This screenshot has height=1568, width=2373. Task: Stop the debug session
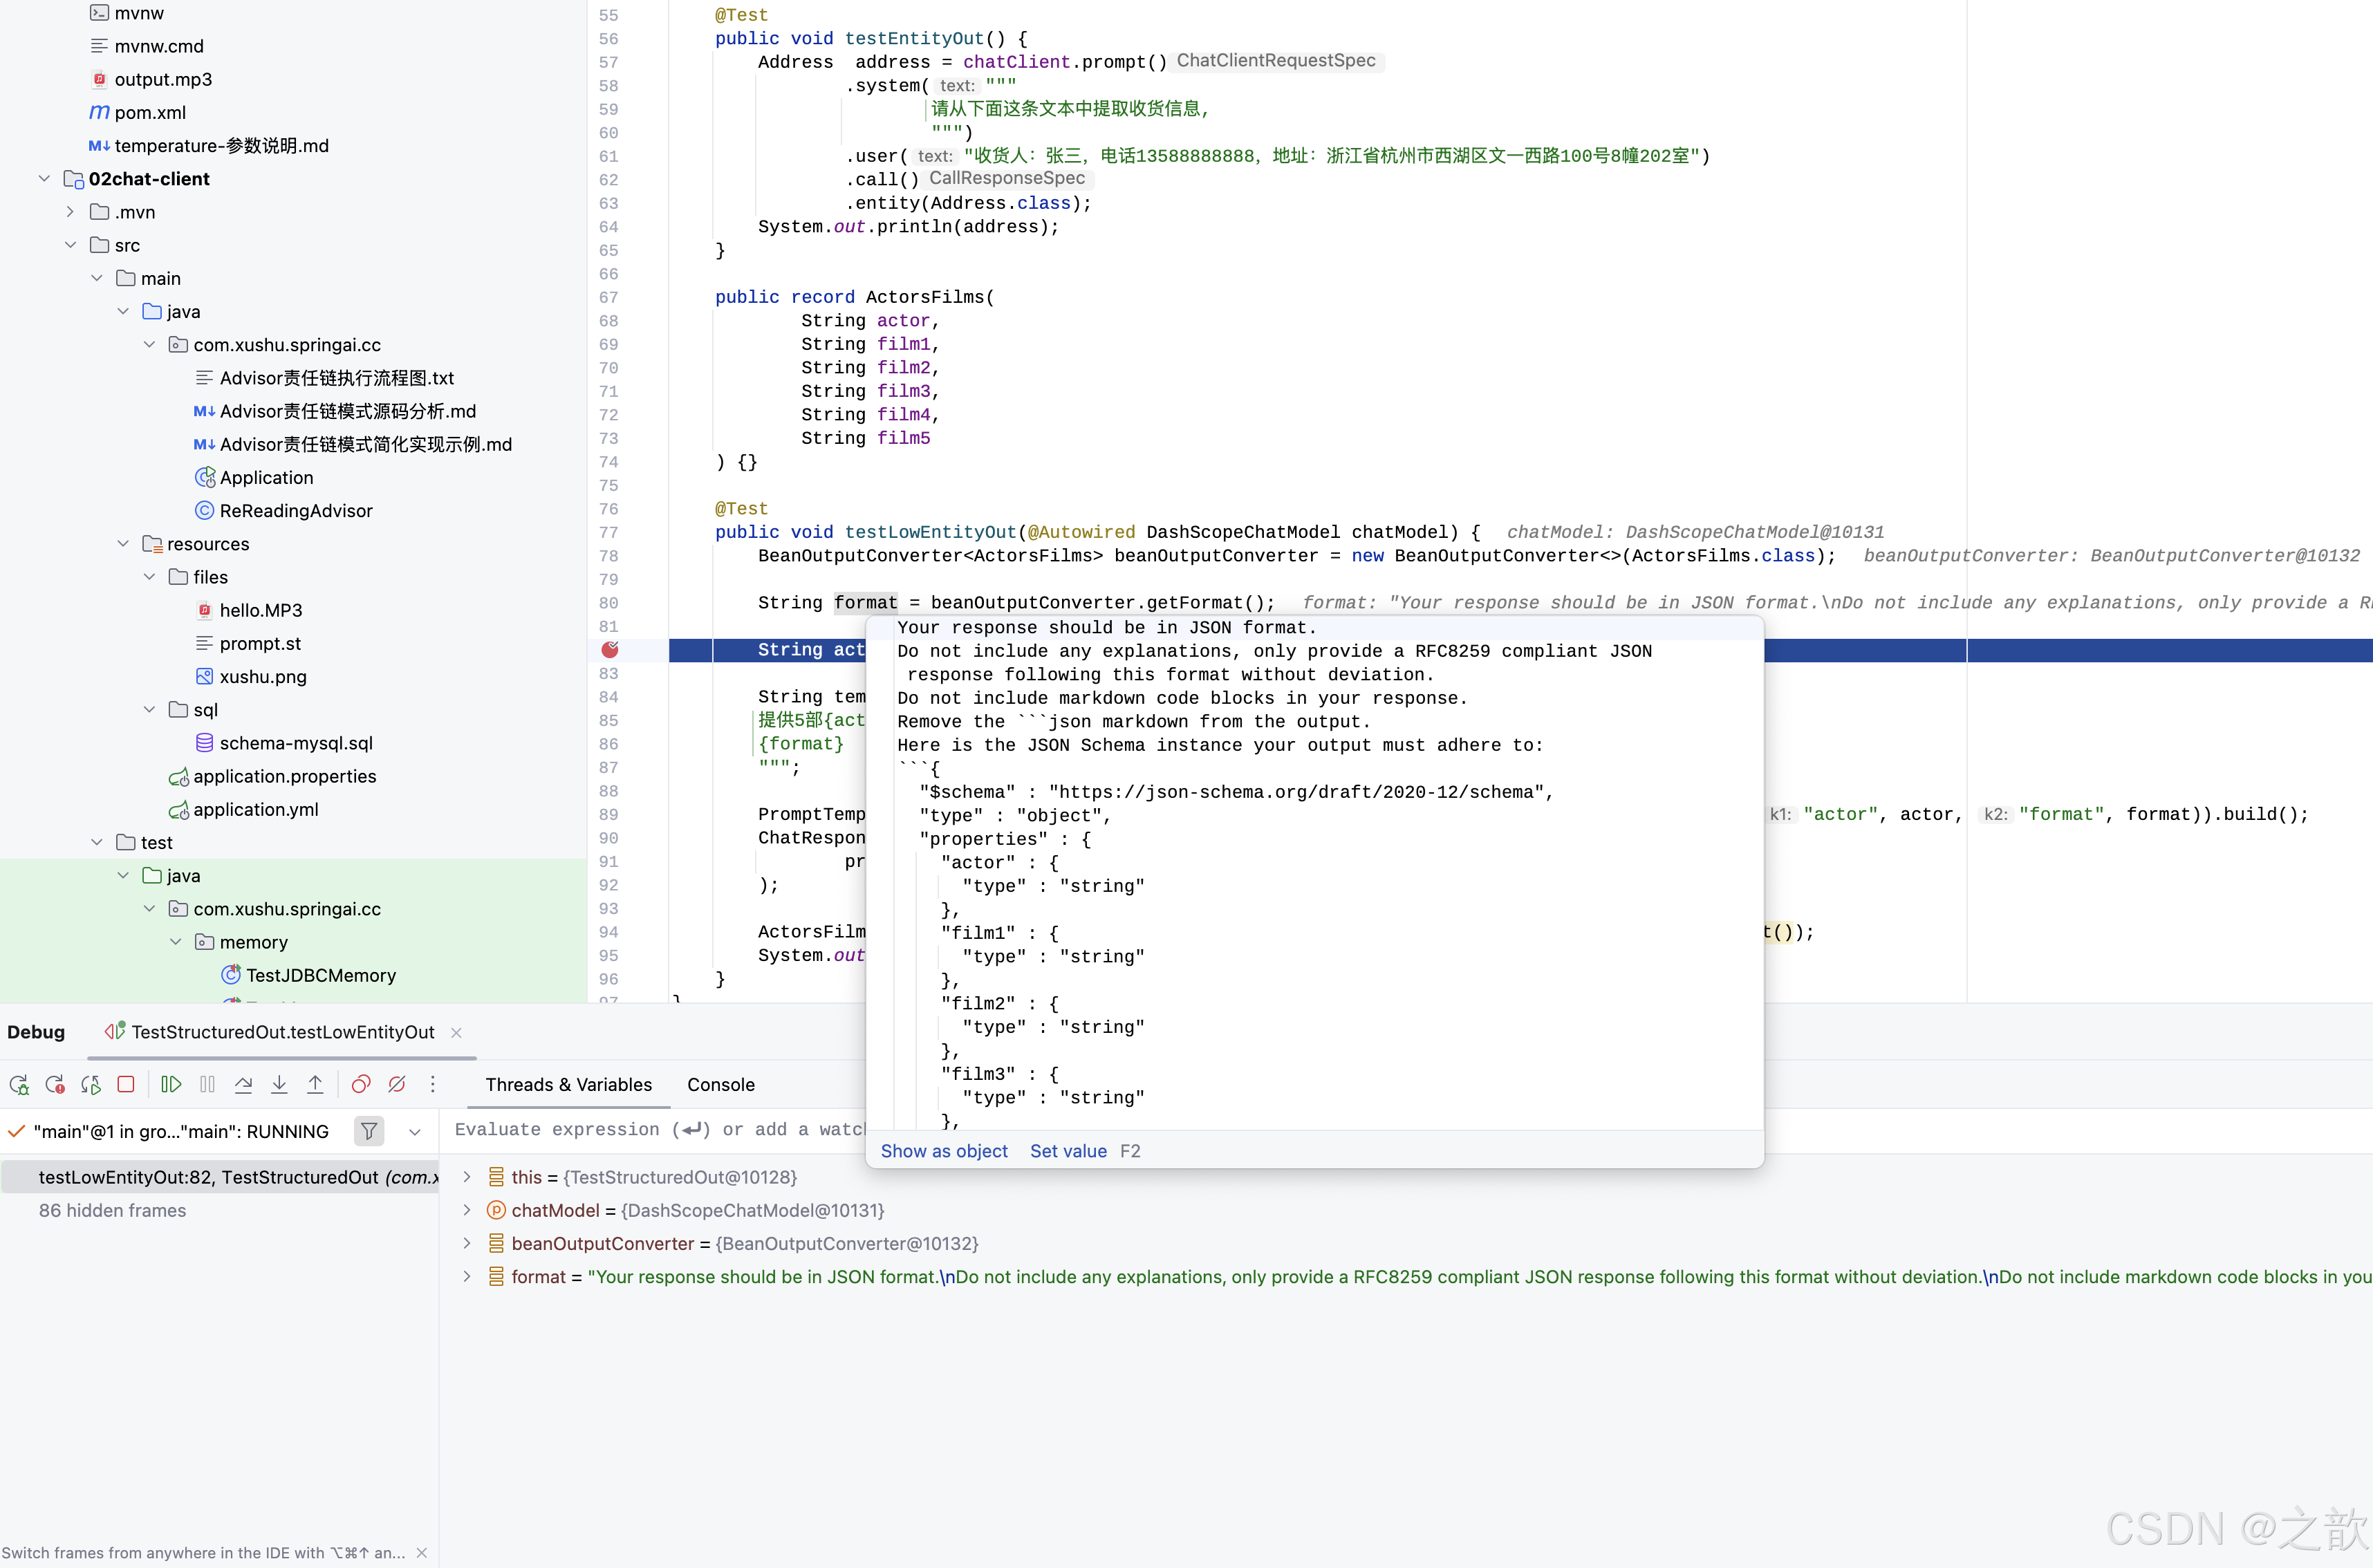[126, 1084]
